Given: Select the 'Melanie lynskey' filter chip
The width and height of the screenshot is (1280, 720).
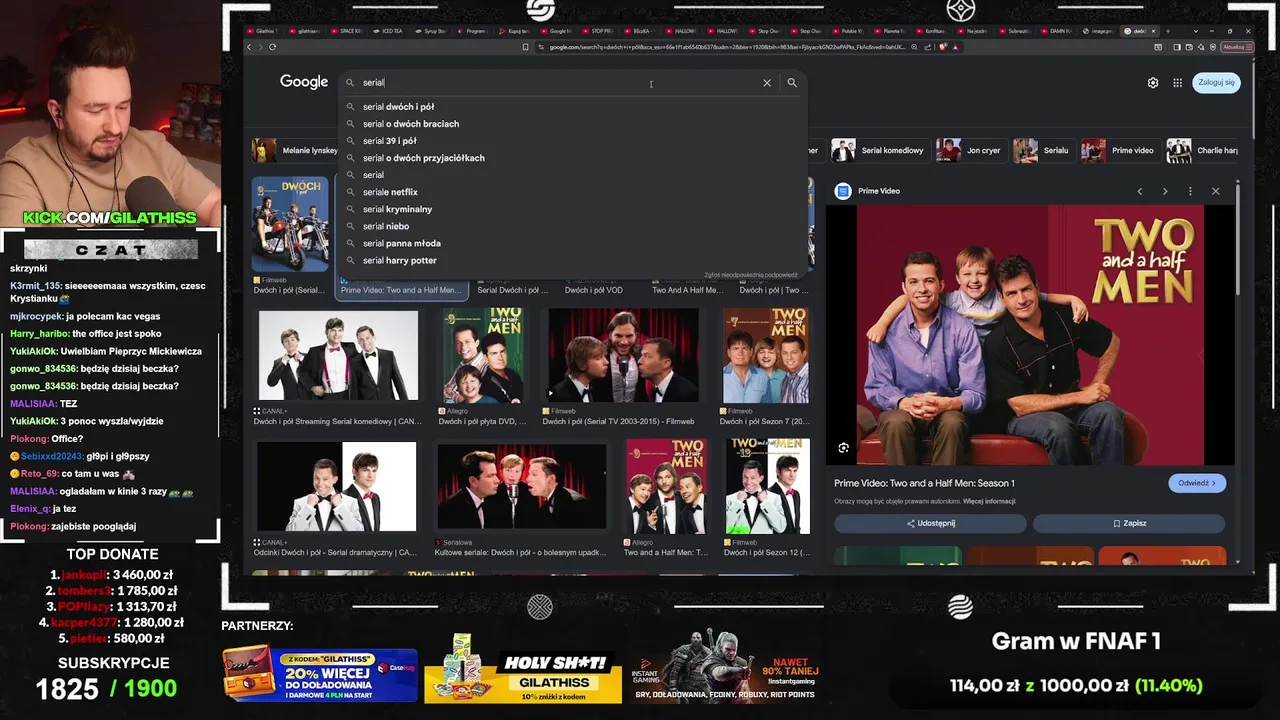Looking at the screenshot, I should click(x=296, y=151).
